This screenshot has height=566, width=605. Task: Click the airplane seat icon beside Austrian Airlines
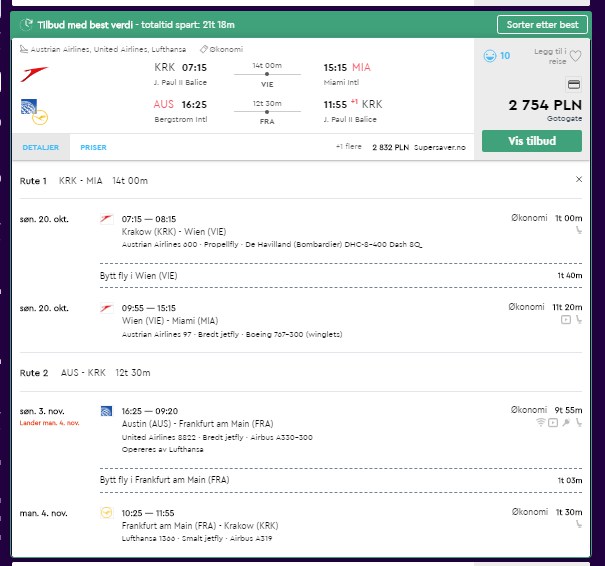tap(24, 49)
